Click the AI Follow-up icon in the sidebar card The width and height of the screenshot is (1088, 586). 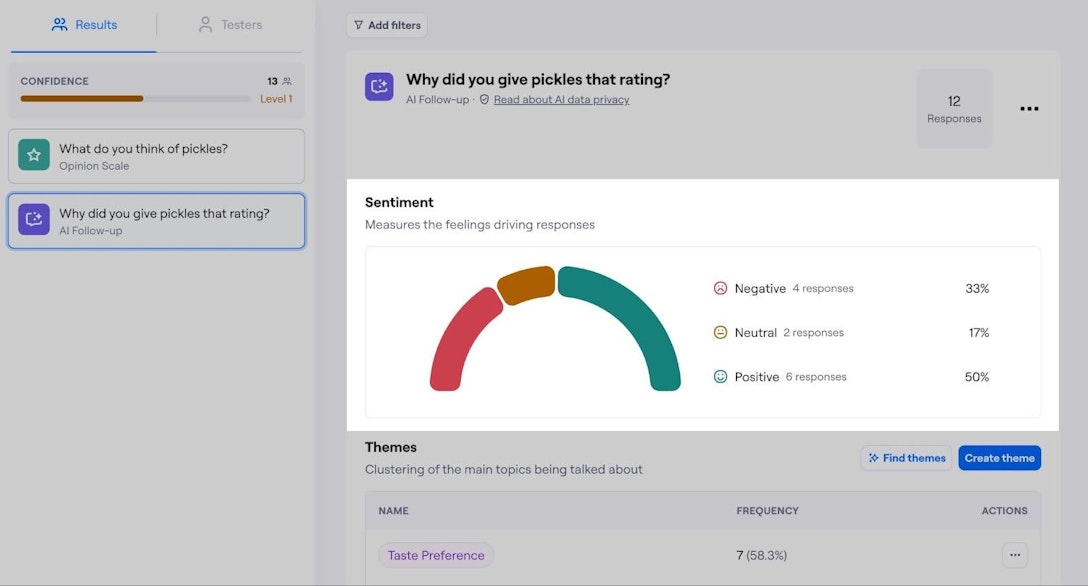pos(33,220)
